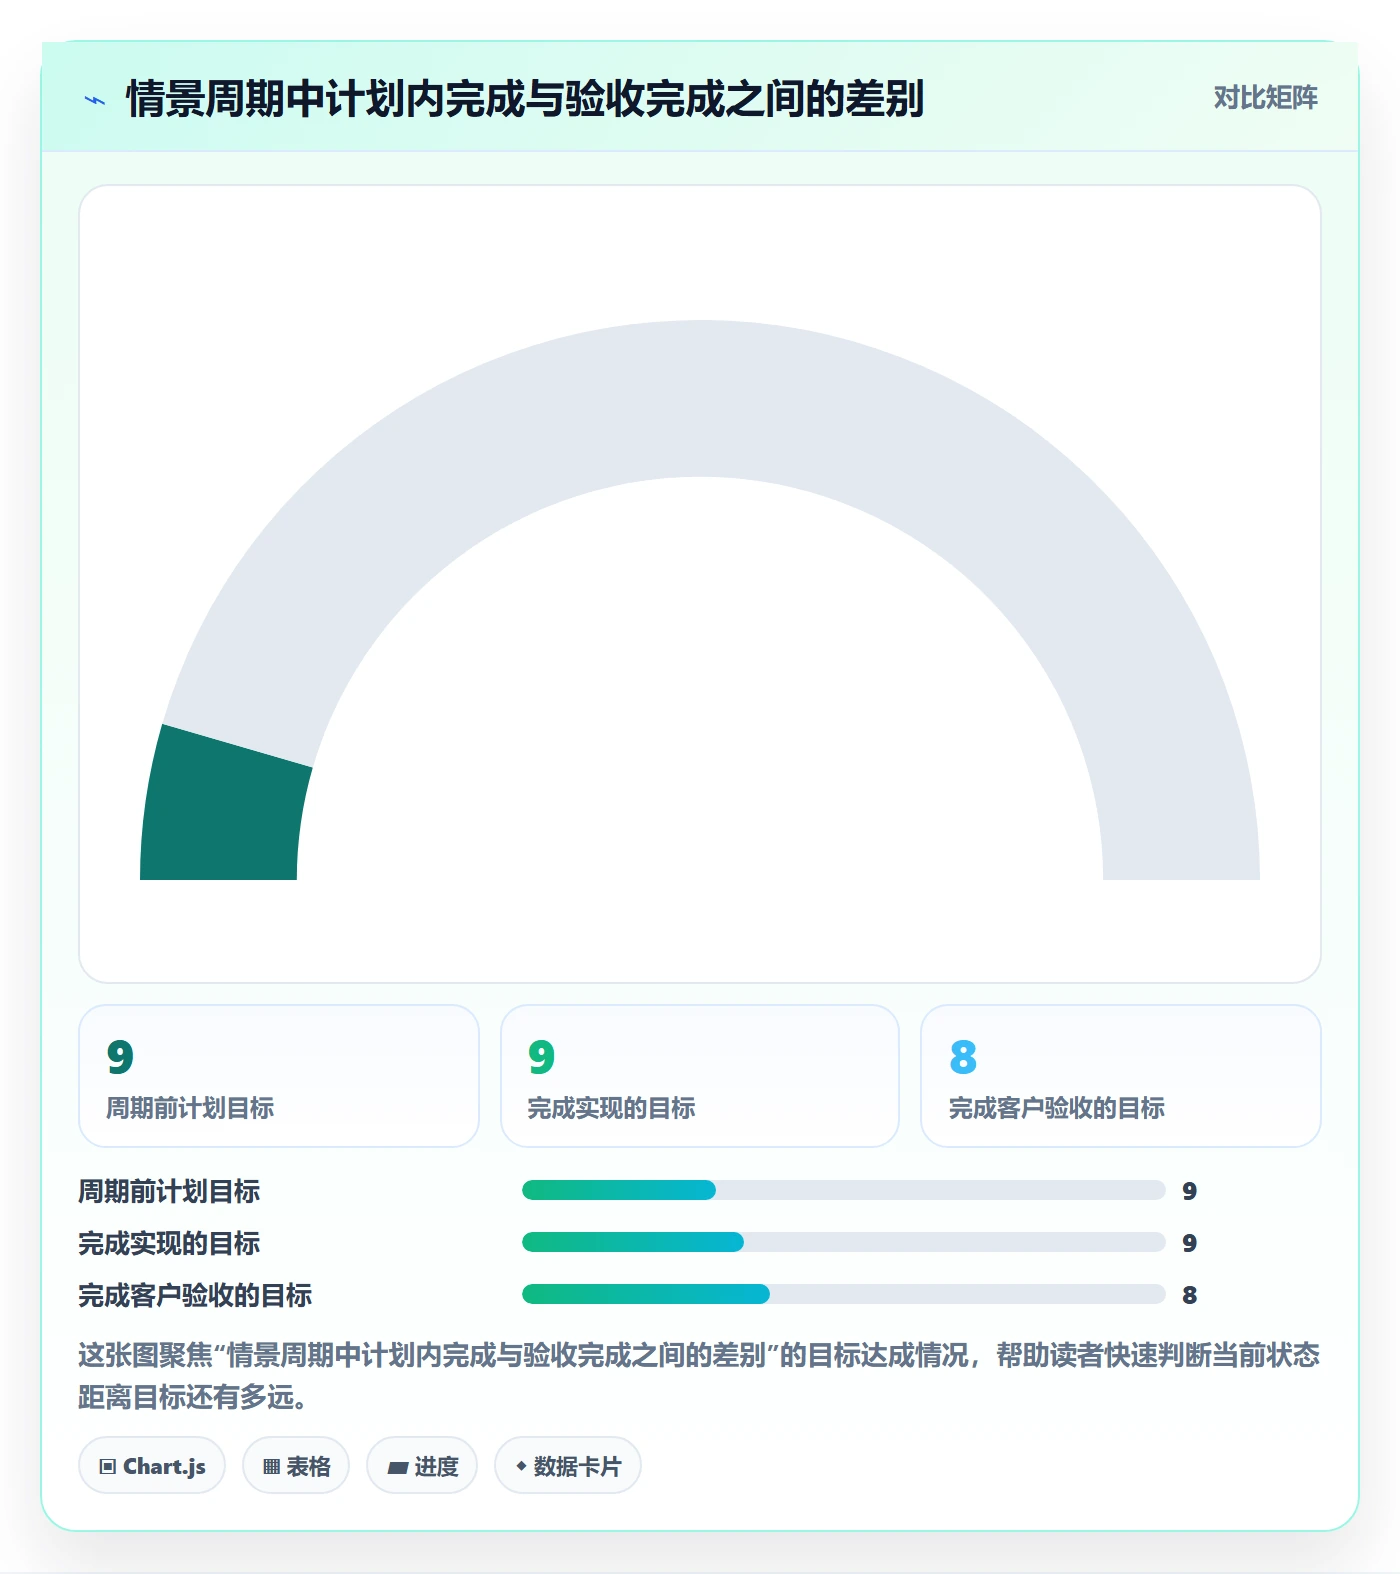This screenshot has width=1400, height=1574.
Task: Click the blue number 8 in the stat card
Action: [x=963, y=1057]
